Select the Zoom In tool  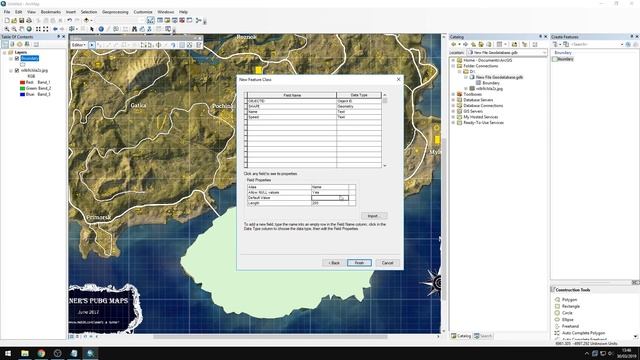pos(7,29)
